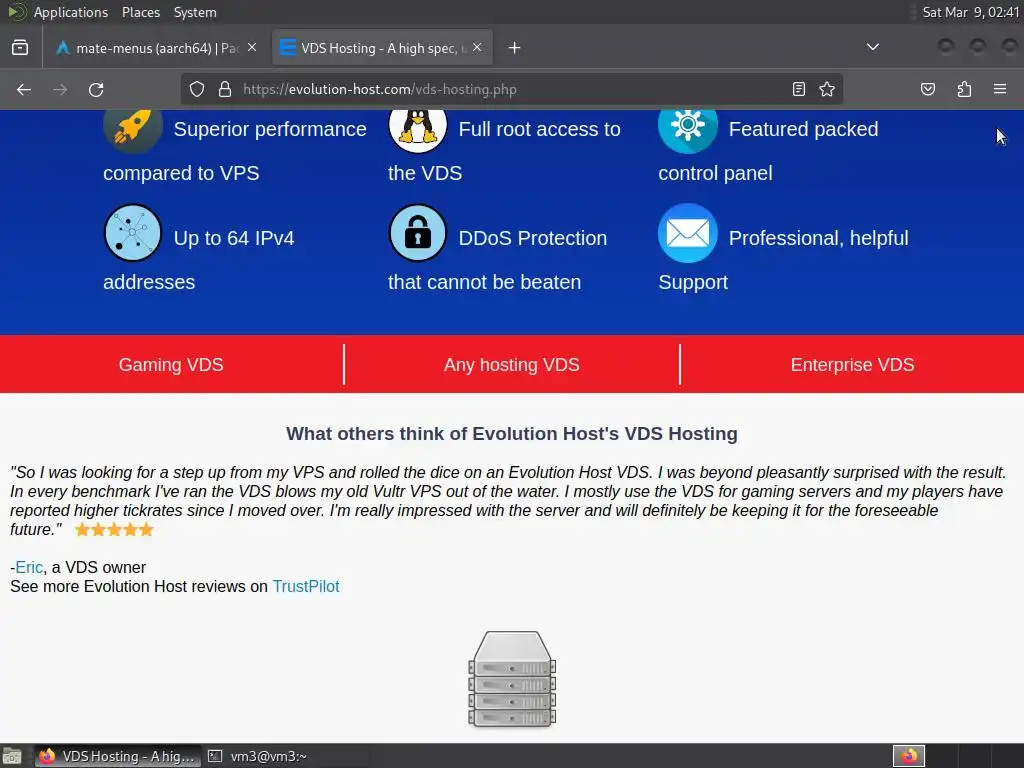
Task: Follow the Eric reviewer link
Action: pyautogui.click(x=29, y=568)
